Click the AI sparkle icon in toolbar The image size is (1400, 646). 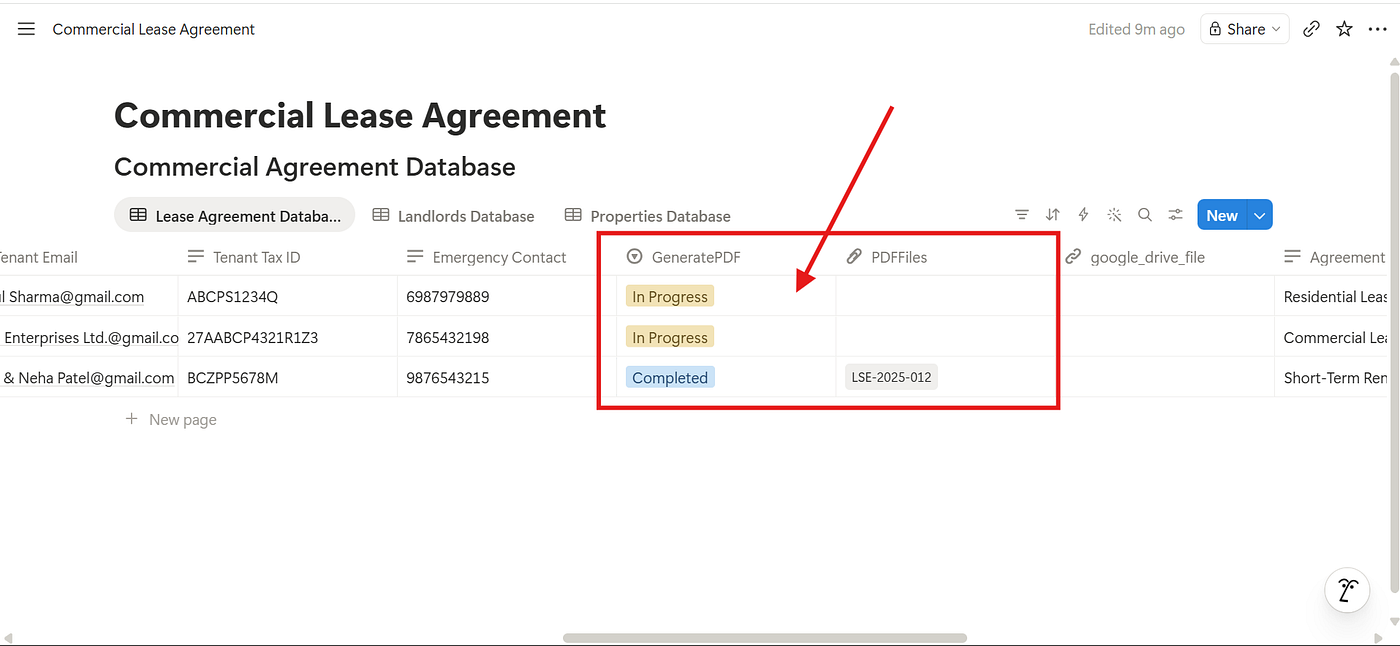coord(1114,215)
